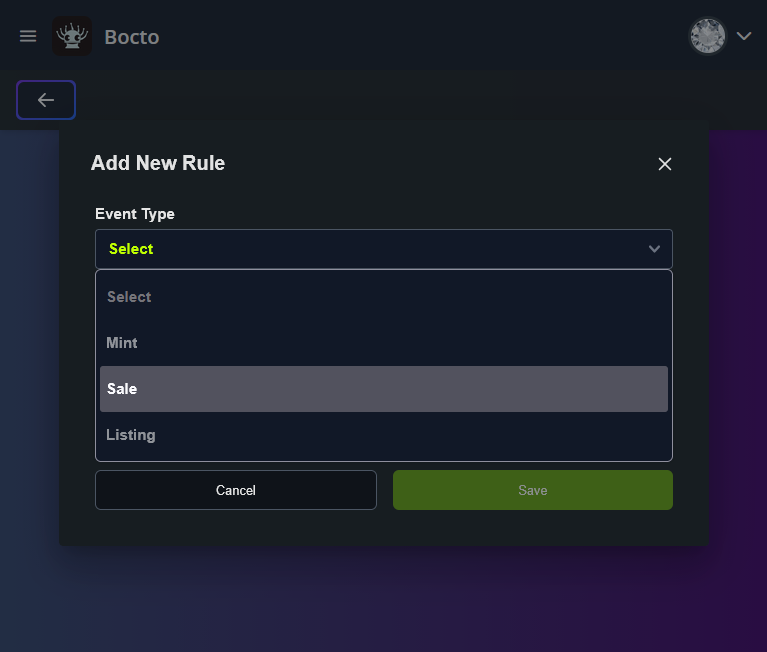Click the back arrow button
This screenshot has height=652, width=767.
click(46, 100)
